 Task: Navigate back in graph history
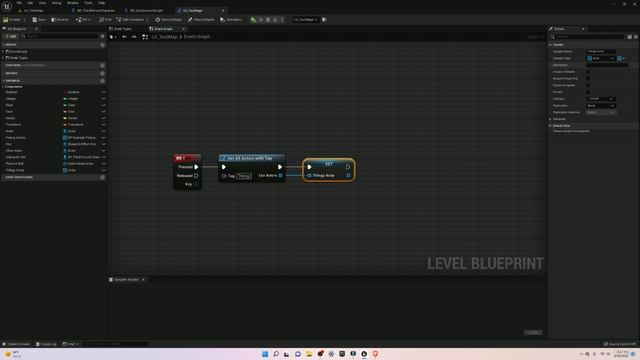point(124,37)
